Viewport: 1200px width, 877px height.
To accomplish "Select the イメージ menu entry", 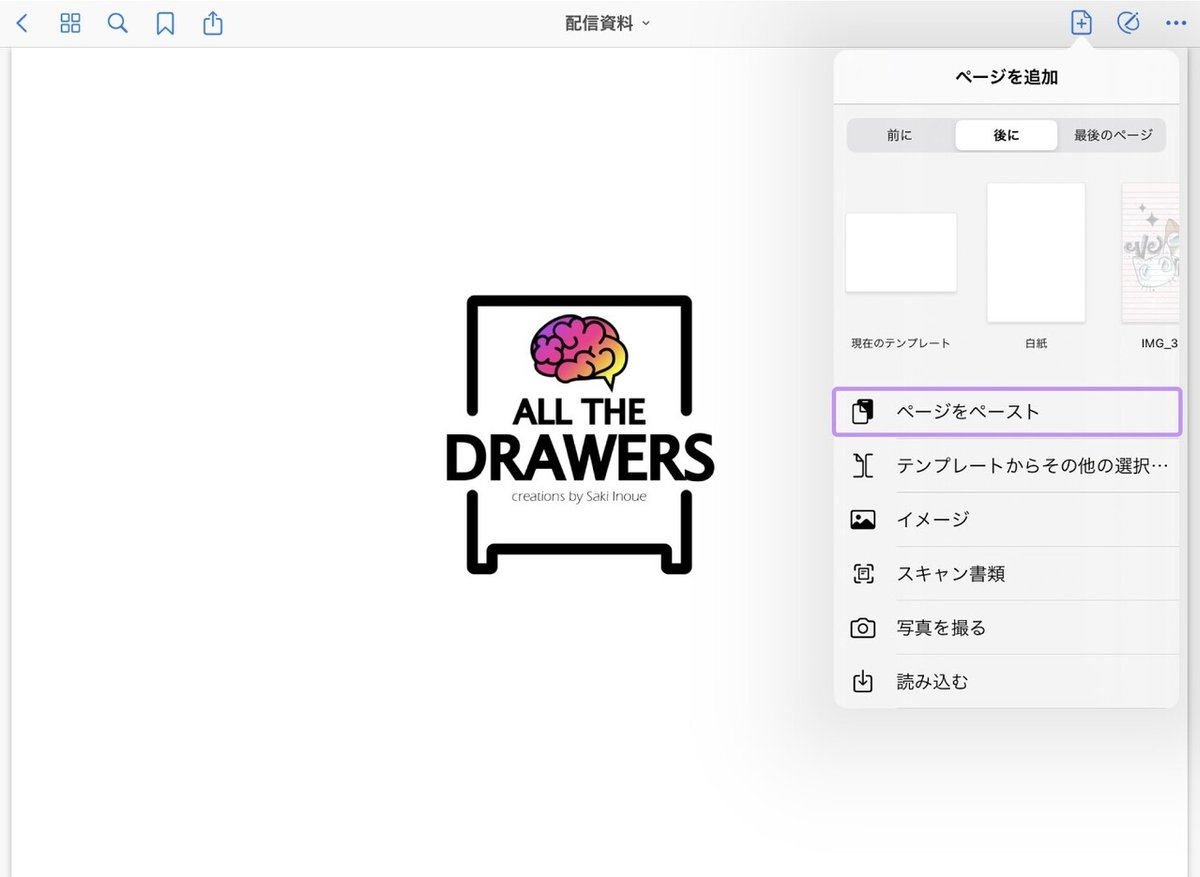I will click(1007, 520).
